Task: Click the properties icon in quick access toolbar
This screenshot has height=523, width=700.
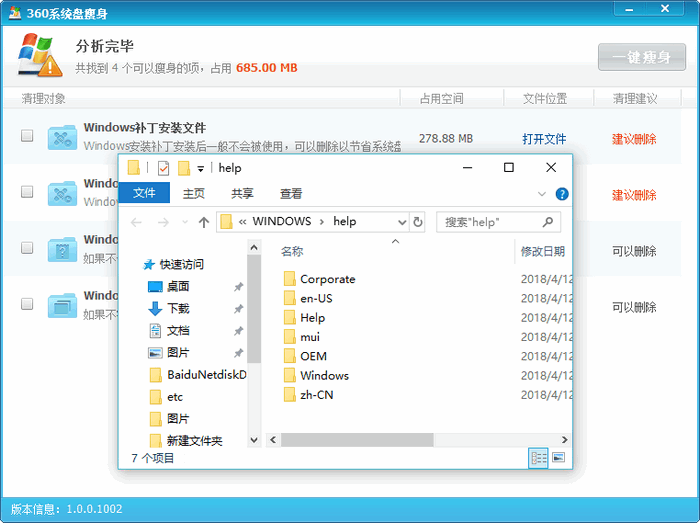Action: [164, 168]
